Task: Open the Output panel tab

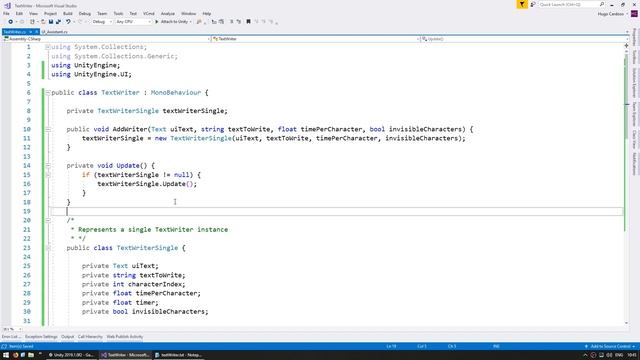Action: [x=67, y=337]
